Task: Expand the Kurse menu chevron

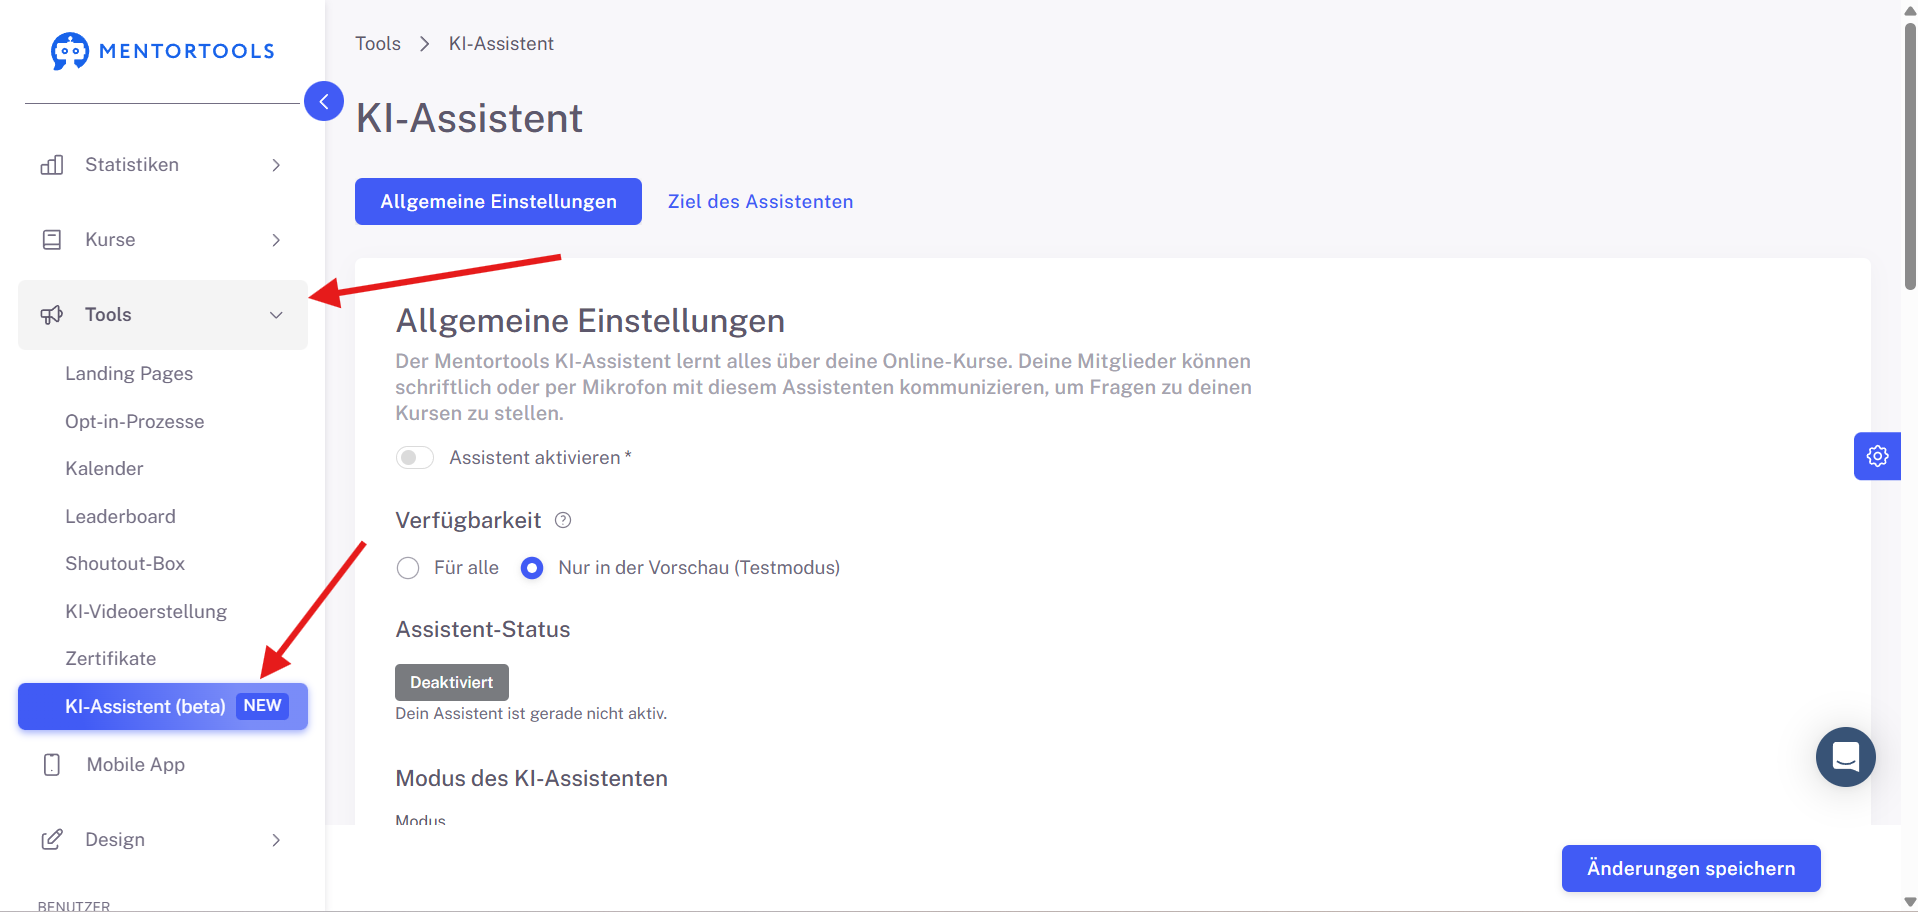Action: click(276, 240)
